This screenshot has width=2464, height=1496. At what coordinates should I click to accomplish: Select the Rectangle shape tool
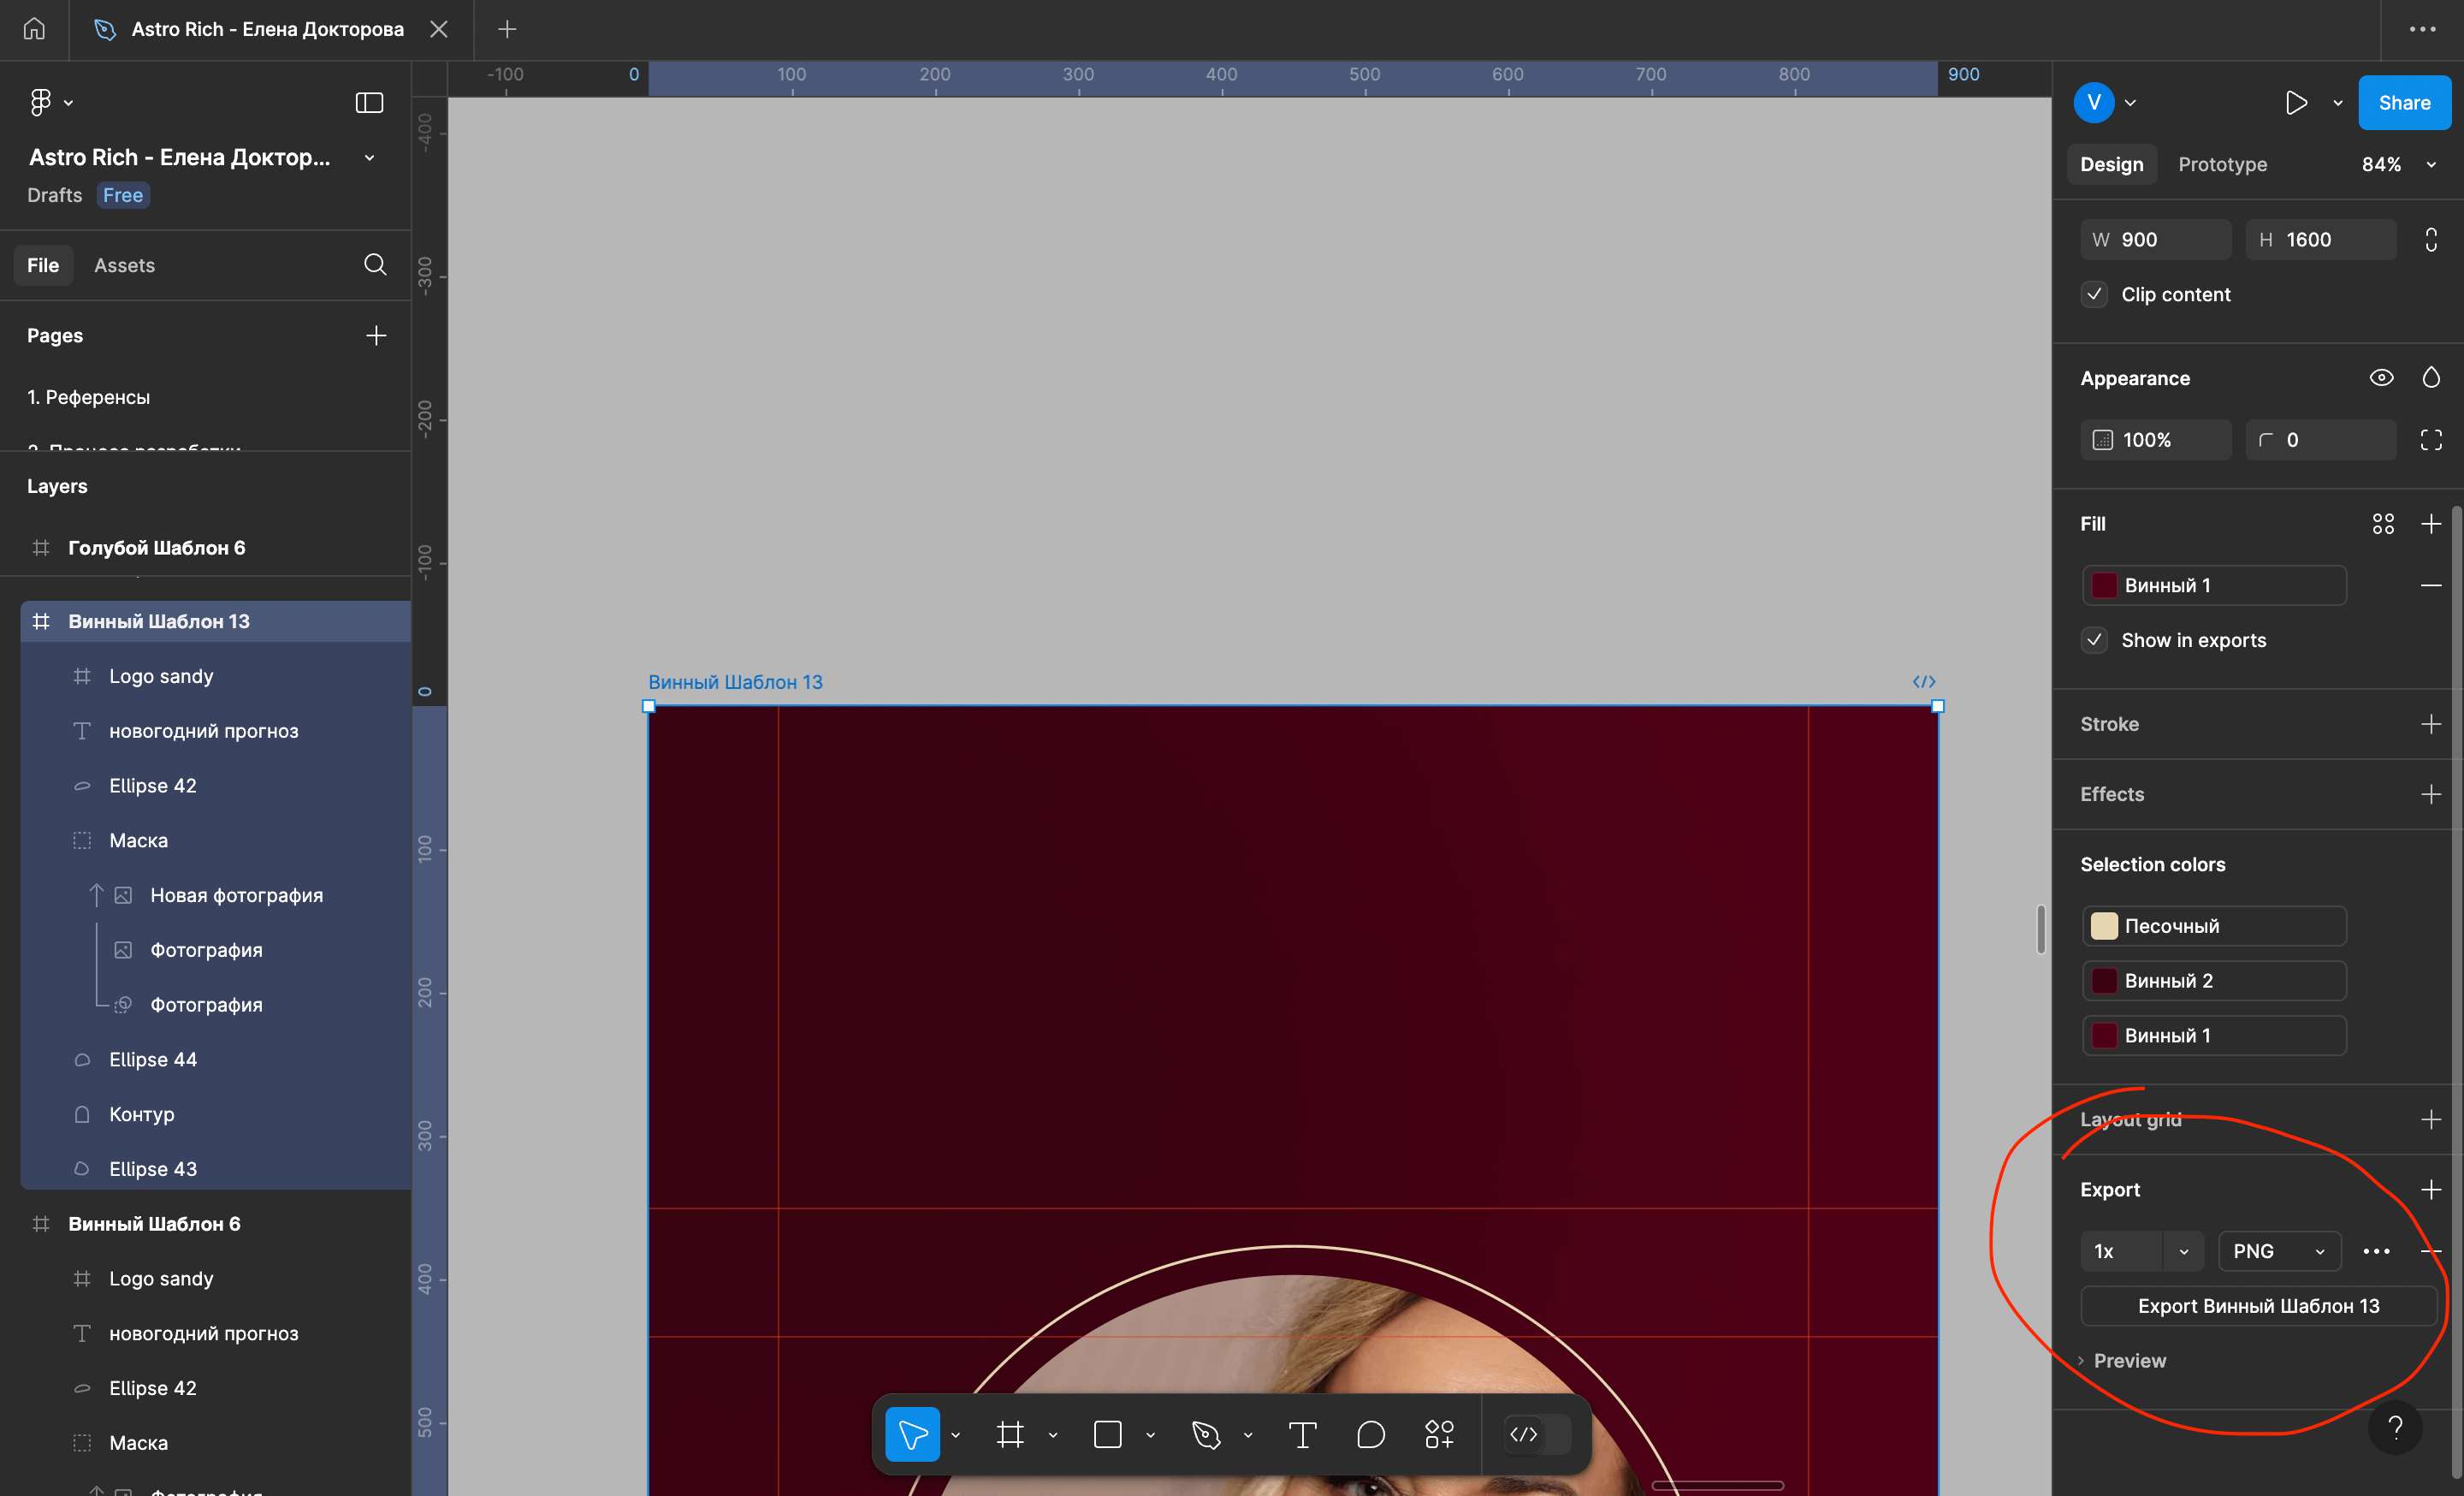coord(1107,1435)
